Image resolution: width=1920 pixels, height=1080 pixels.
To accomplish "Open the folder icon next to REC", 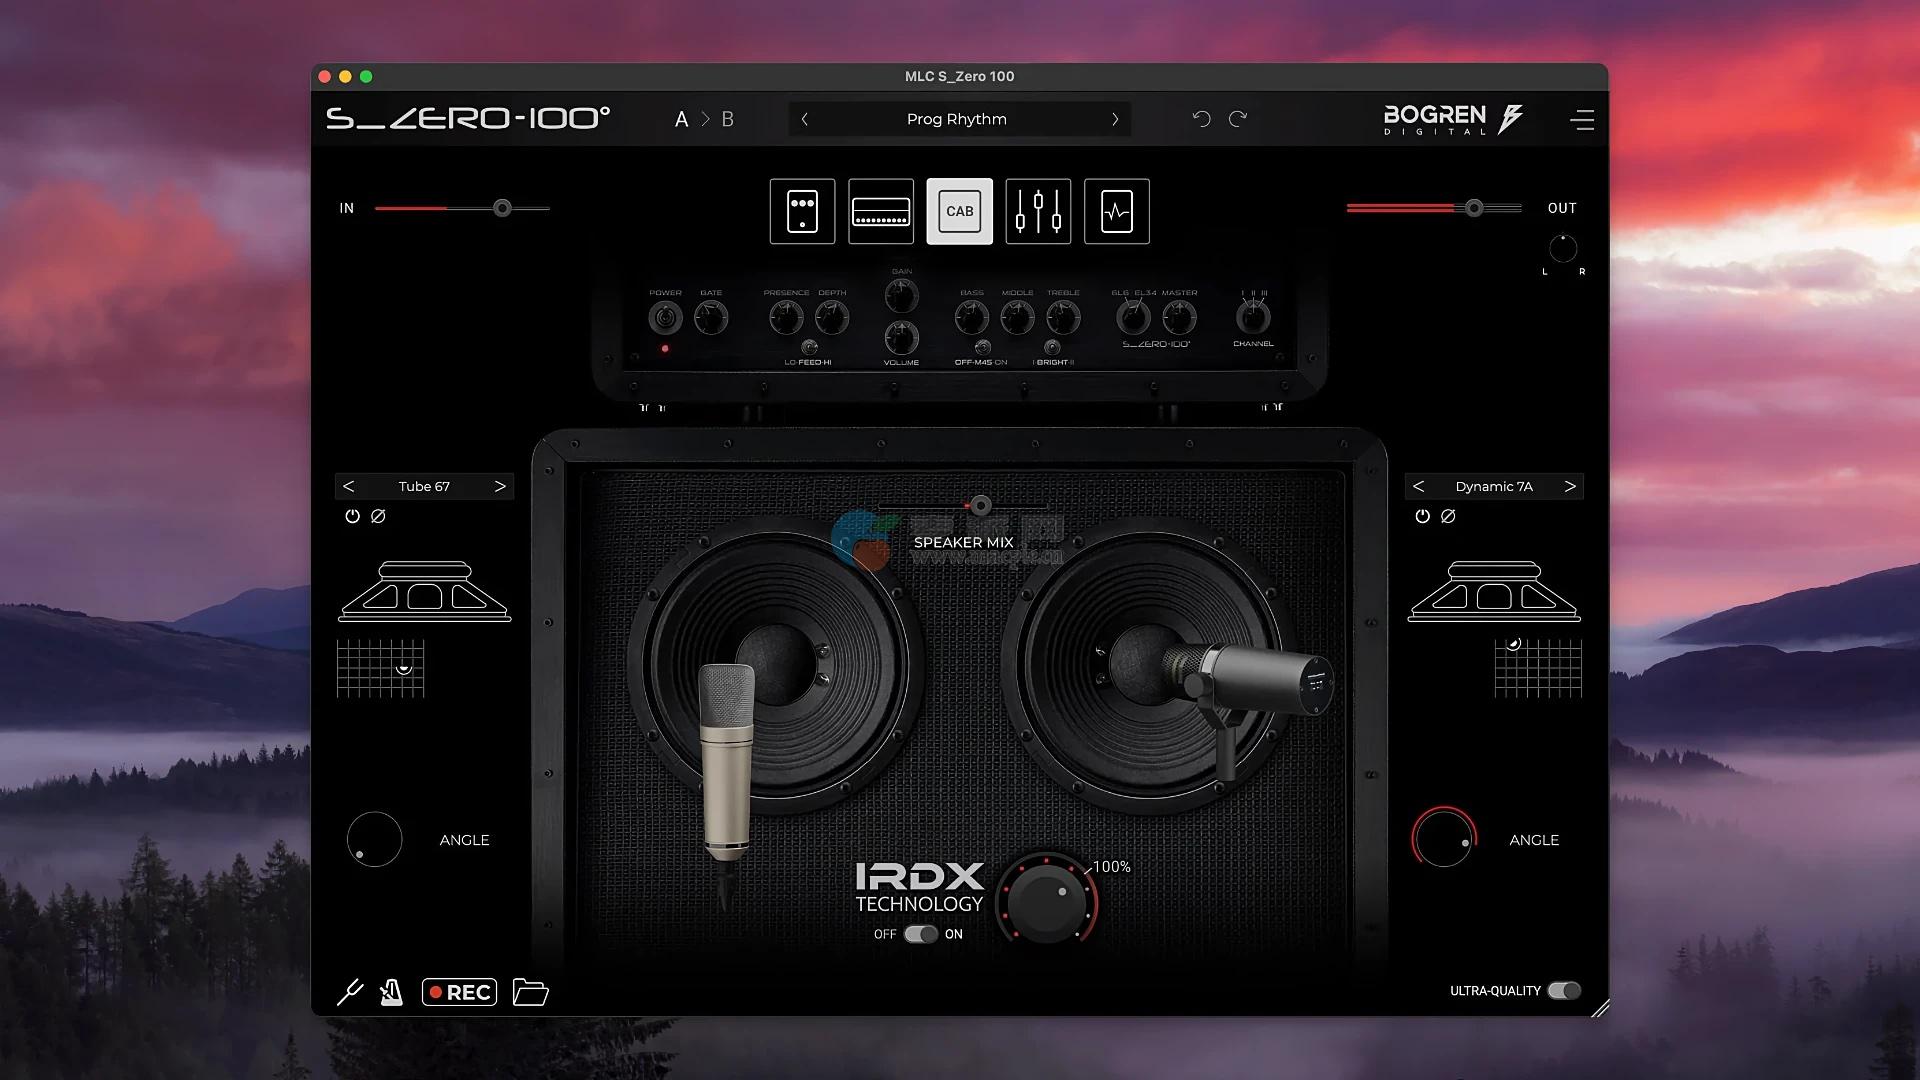I will pos(530,992).
